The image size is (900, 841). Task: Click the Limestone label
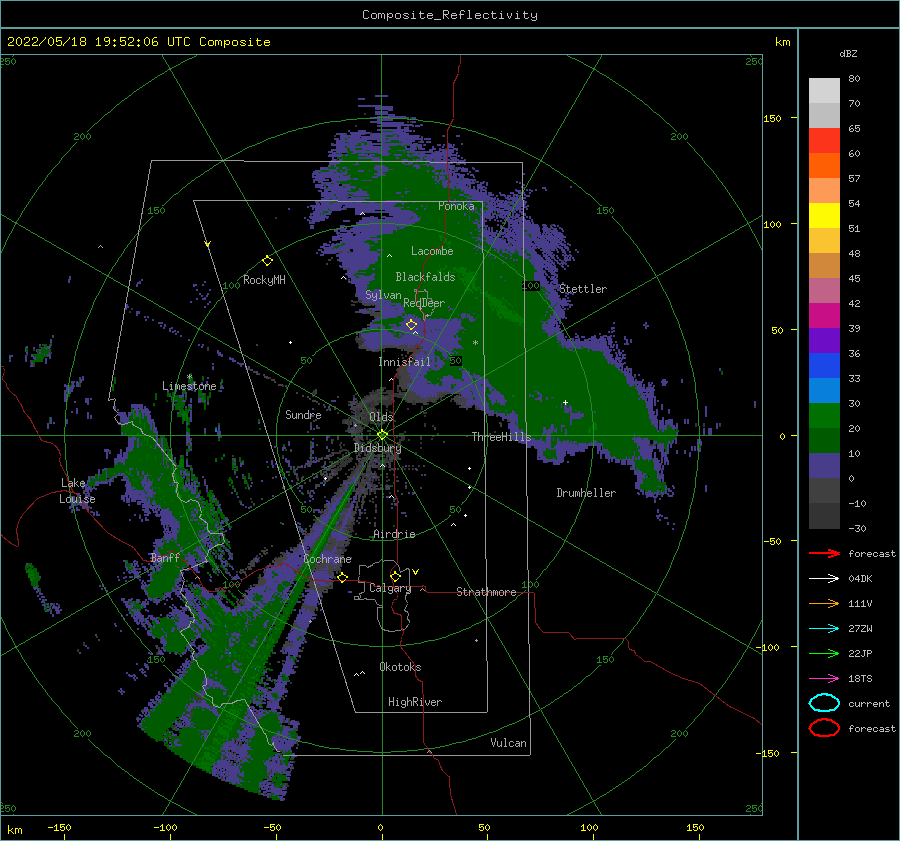(x=189, y=386)
